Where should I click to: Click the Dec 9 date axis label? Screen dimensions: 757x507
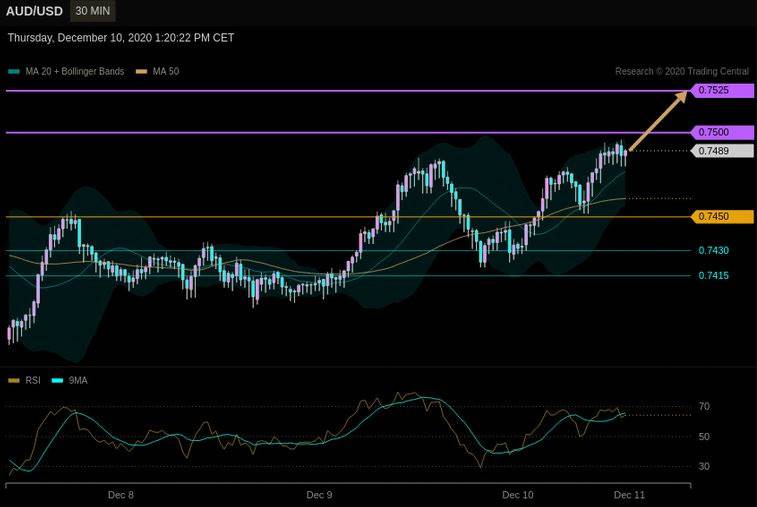click(x=319, y=495)
